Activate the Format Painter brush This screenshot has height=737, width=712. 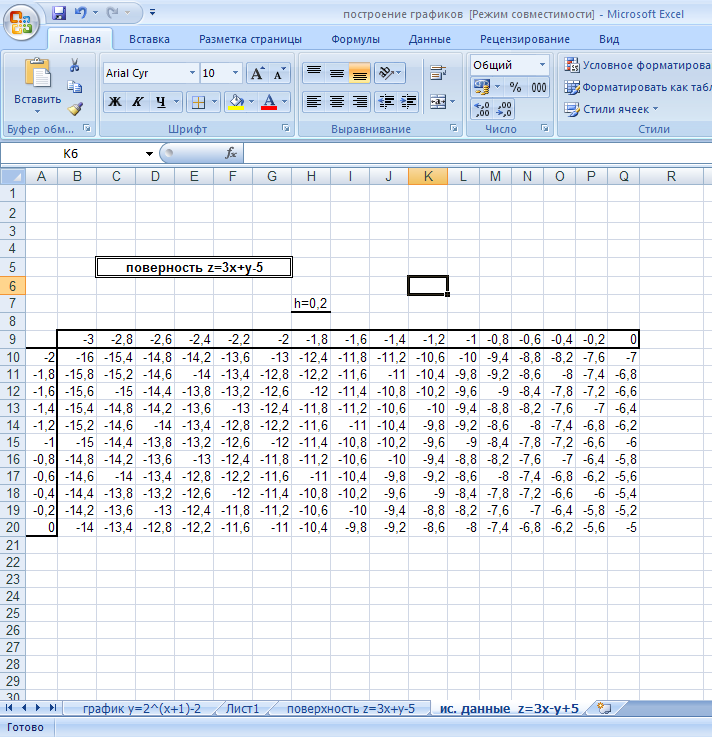(x=75, y=109)
